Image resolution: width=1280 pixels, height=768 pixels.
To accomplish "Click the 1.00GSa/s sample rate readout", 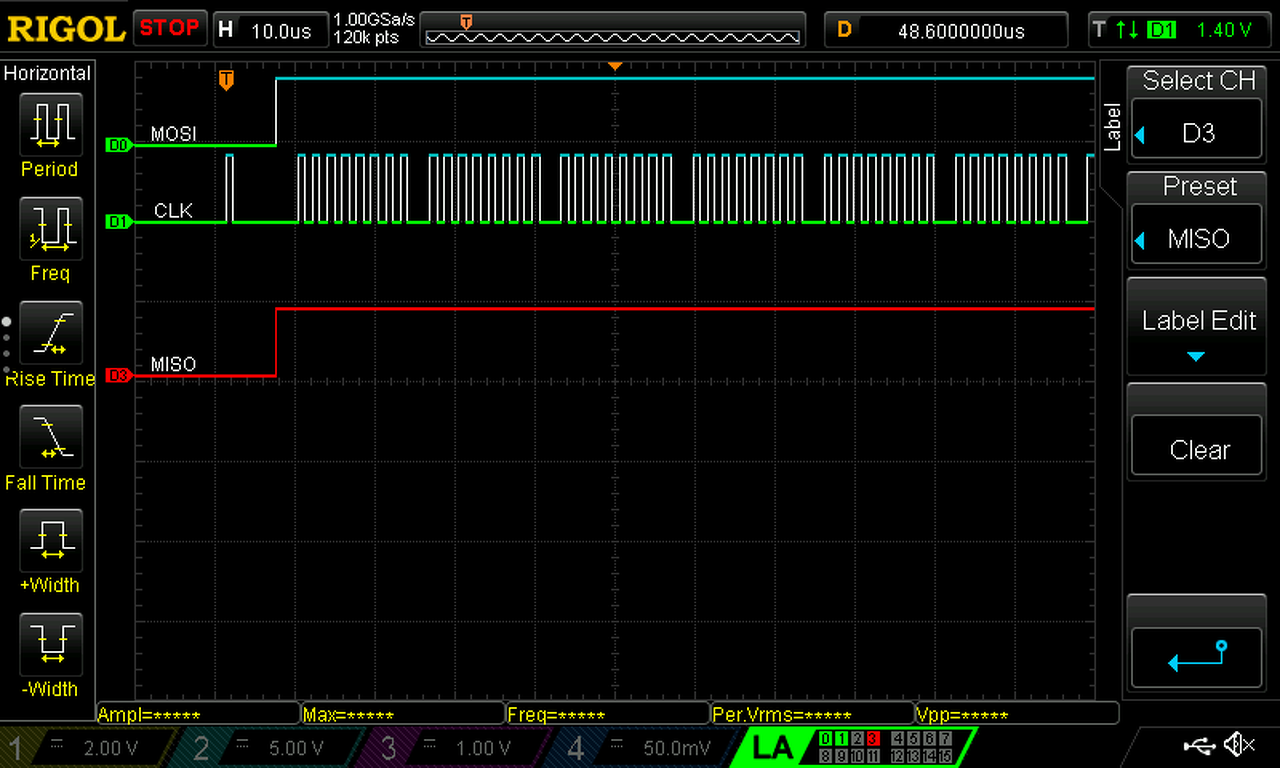I will tap(373, 20).
